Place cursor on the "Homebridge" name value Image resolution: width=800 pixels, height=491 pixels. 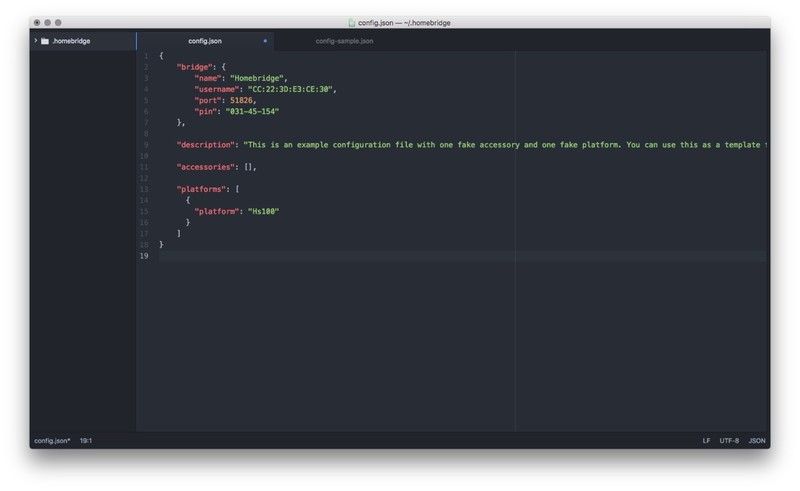click(258, 77)
